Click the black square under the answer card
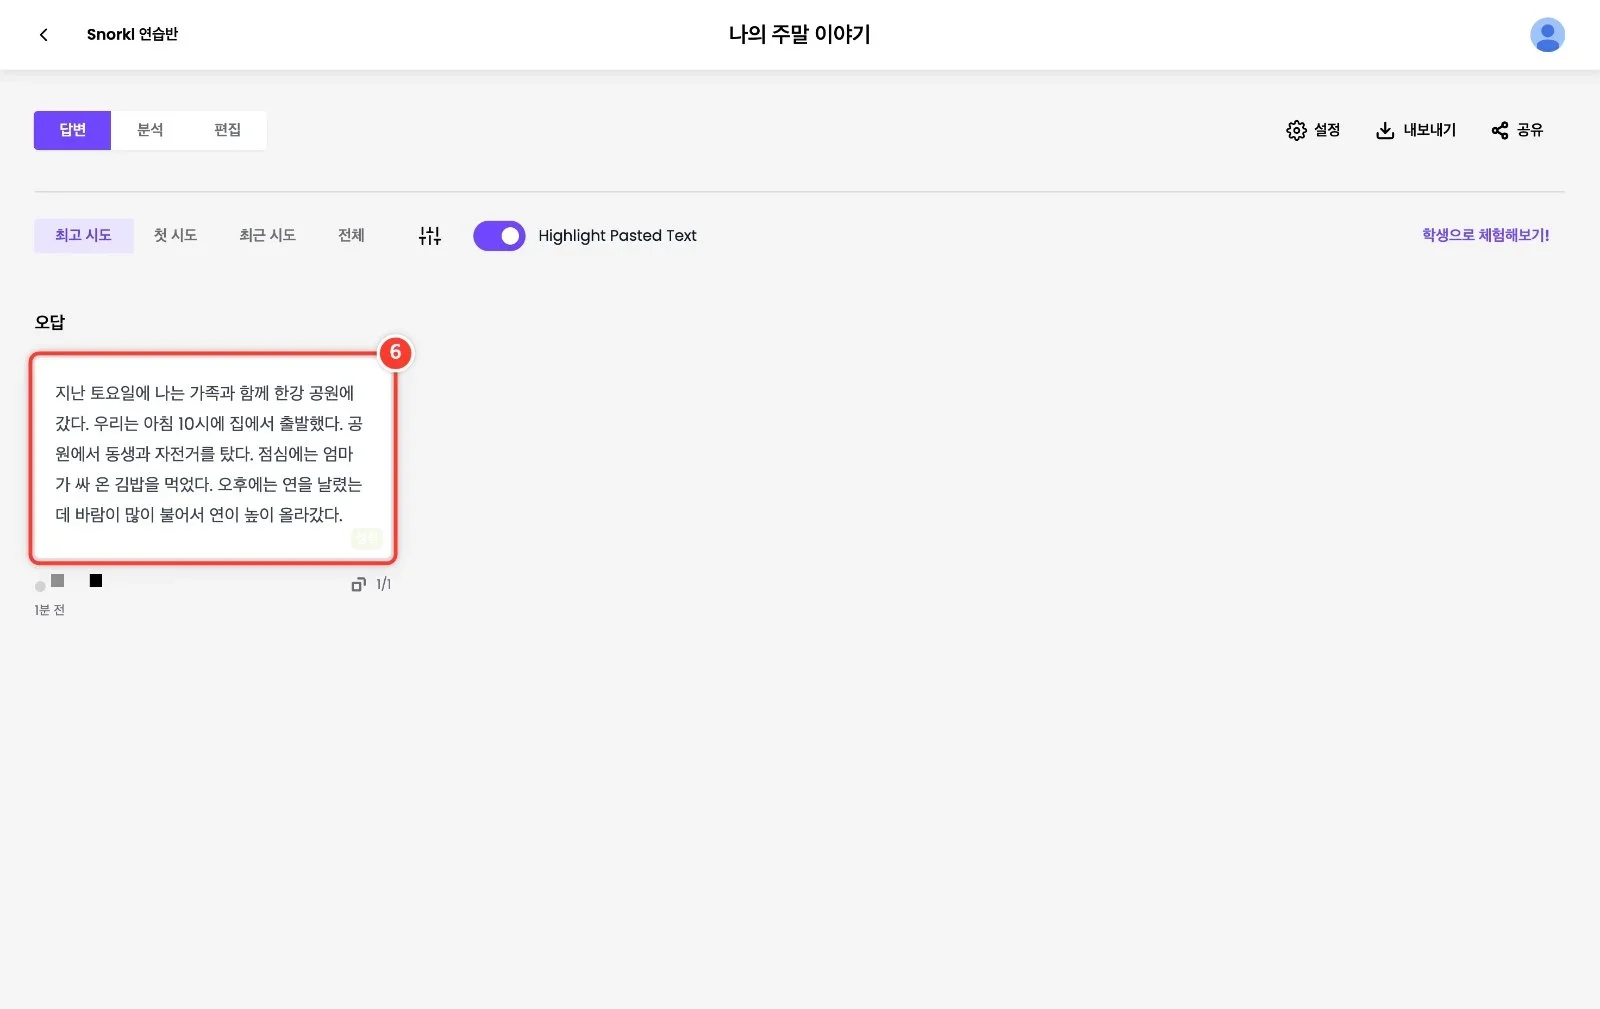Image resolution: width=1600 pixels, height=1009 pixels. tap(96, 581)
